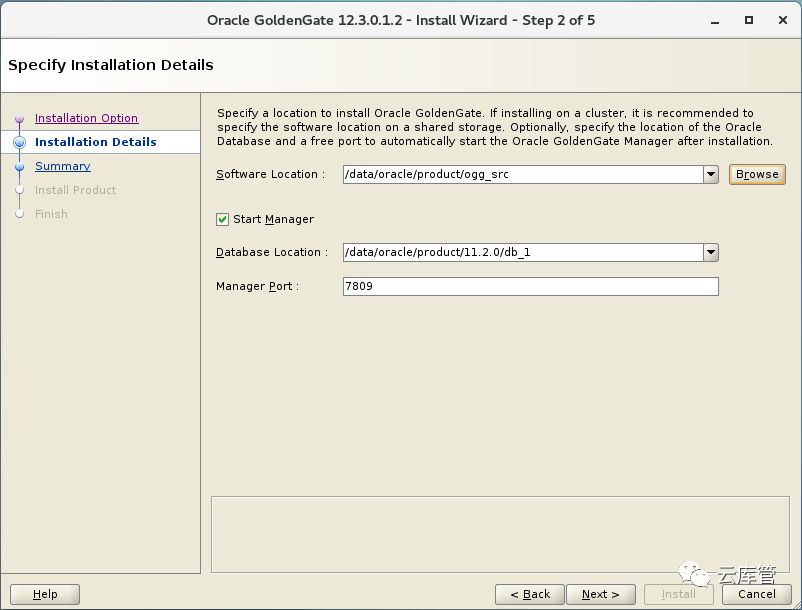Screen dimensions: 802x610
Task: Click the Finish step bullet icon
Action: click(x=19, y=214)
